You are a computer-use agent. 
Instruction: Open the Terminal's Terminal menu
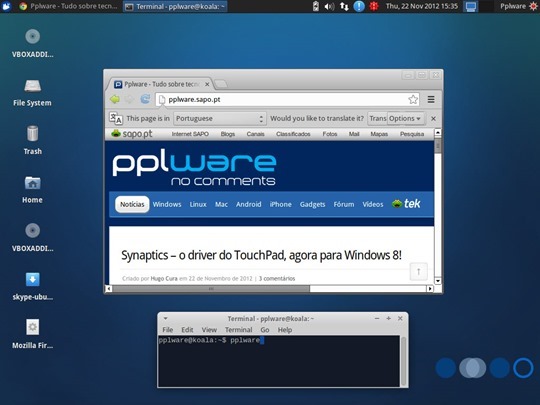point(239,330)
